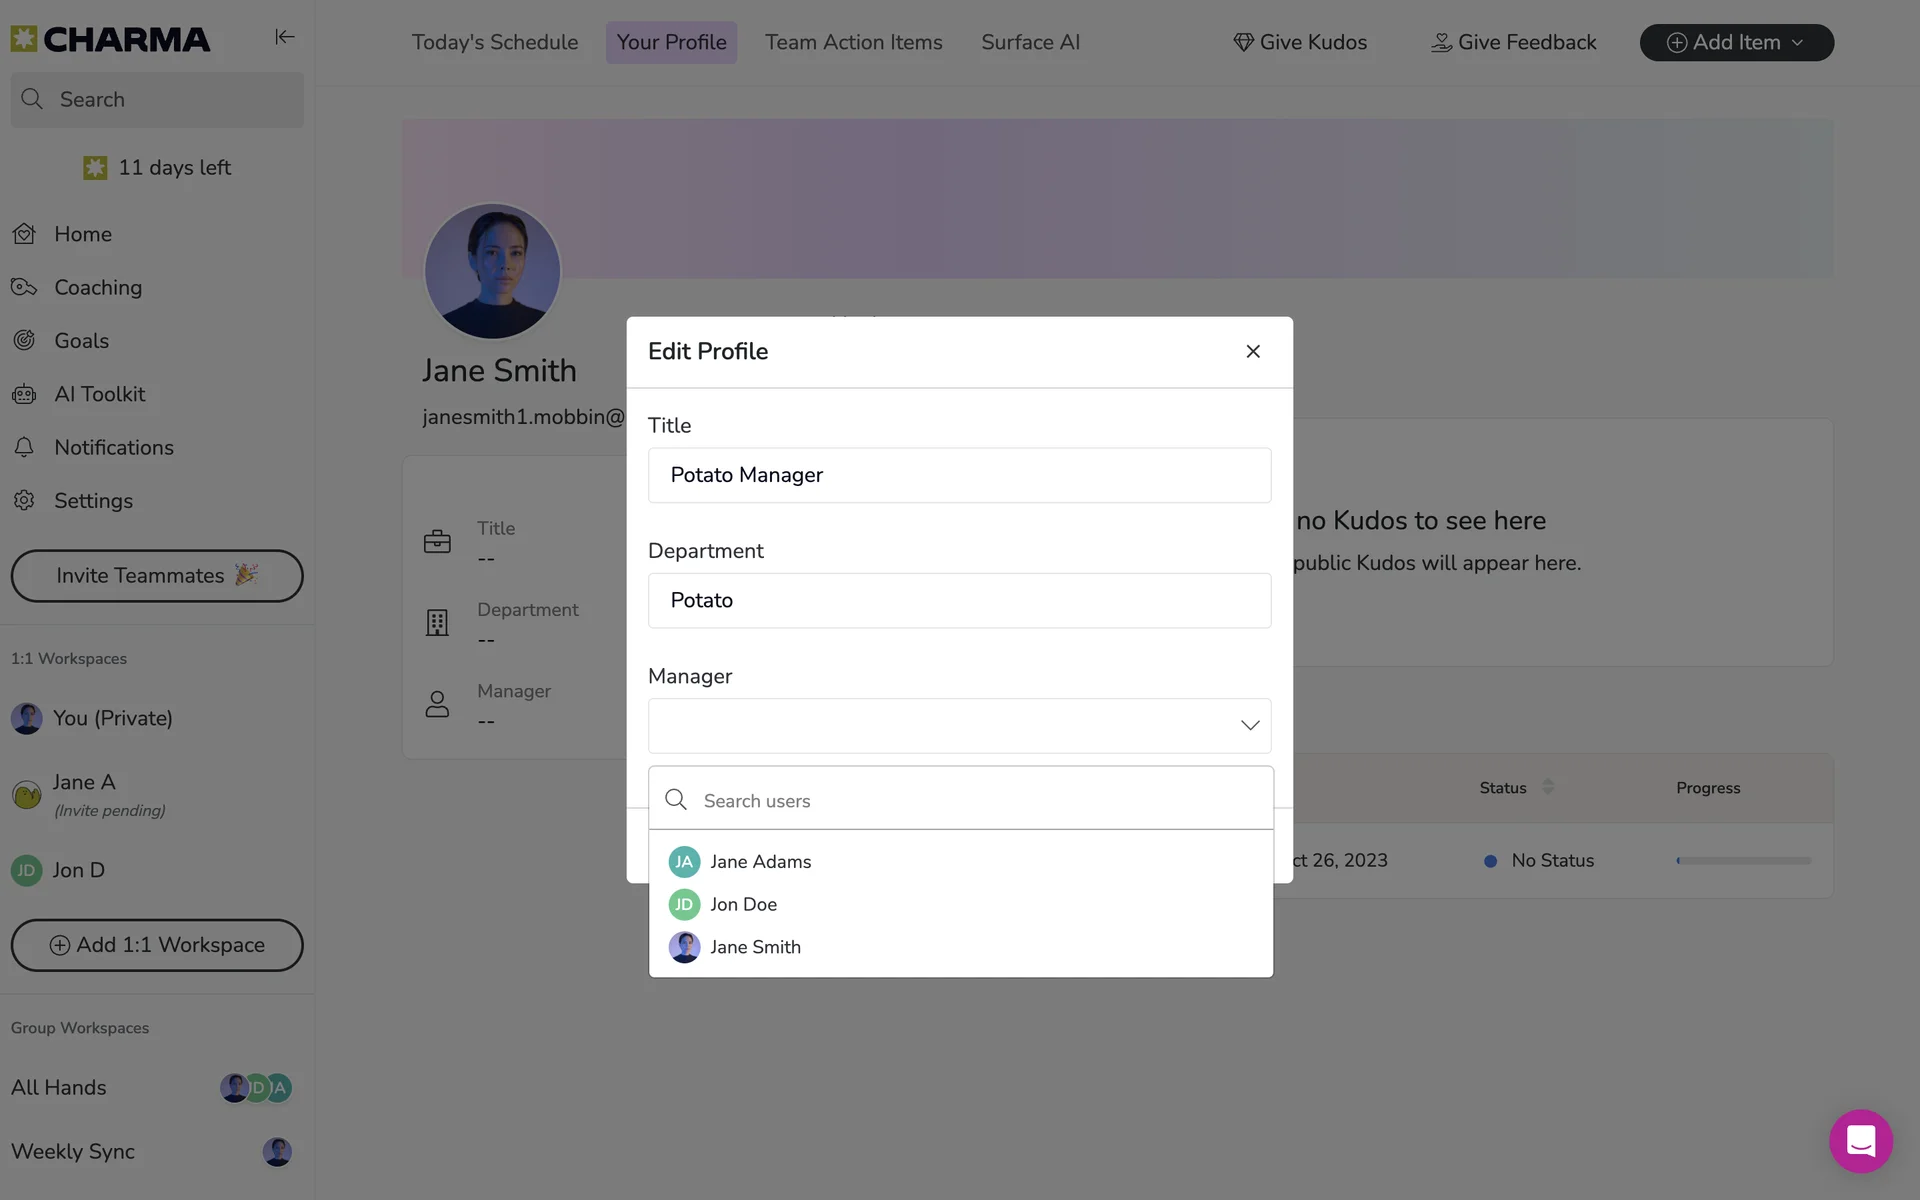
Task: Collapse the sidebar with the arrow icon
Action: [x=284, y=37]
